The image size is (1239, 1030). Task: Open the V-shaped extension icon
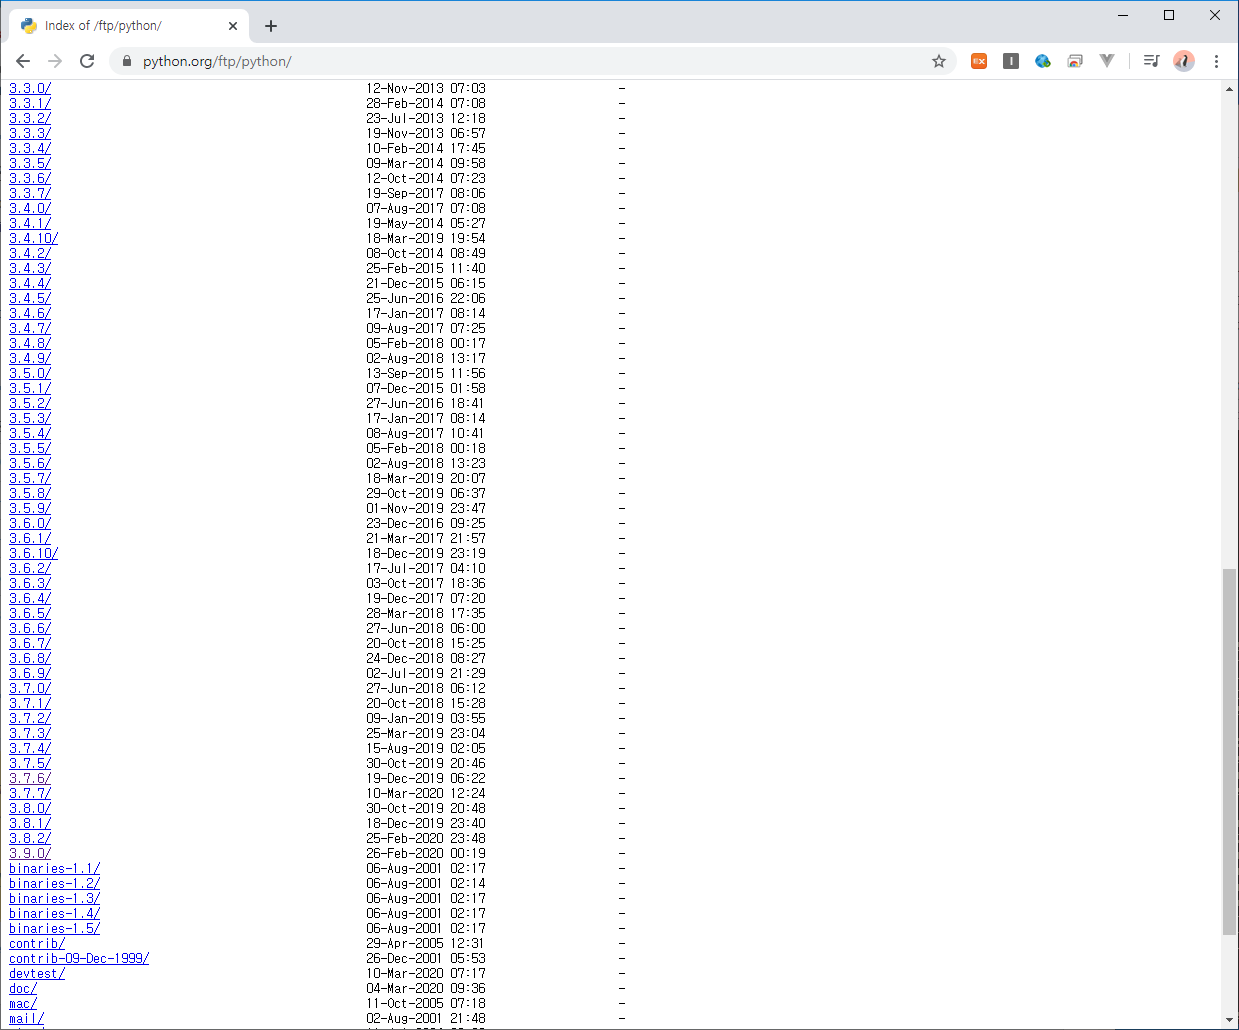click(x=1107, y=61)
